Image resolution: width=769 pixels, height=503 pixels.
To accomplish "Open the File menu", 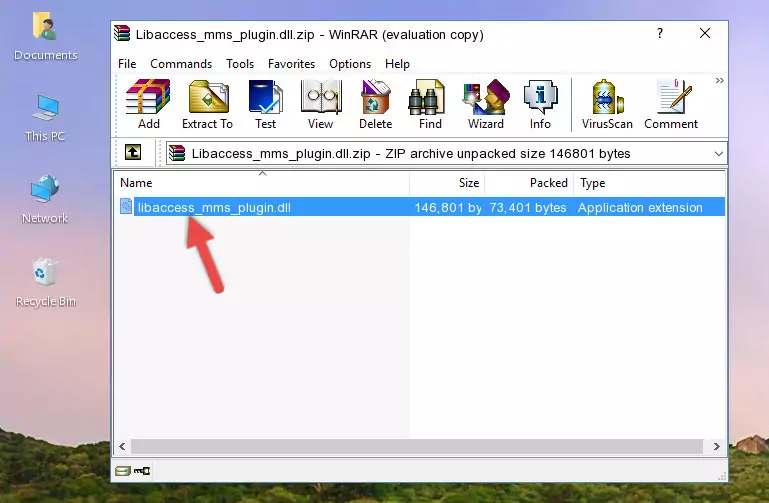I will (127, 64).
